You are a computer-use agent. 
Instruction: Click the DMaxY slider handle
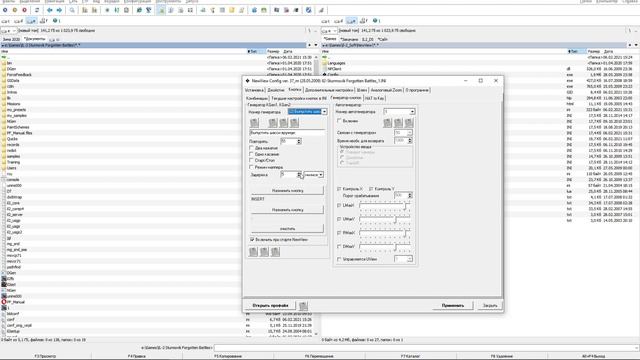pyautogui.click(x=395, y=247)
